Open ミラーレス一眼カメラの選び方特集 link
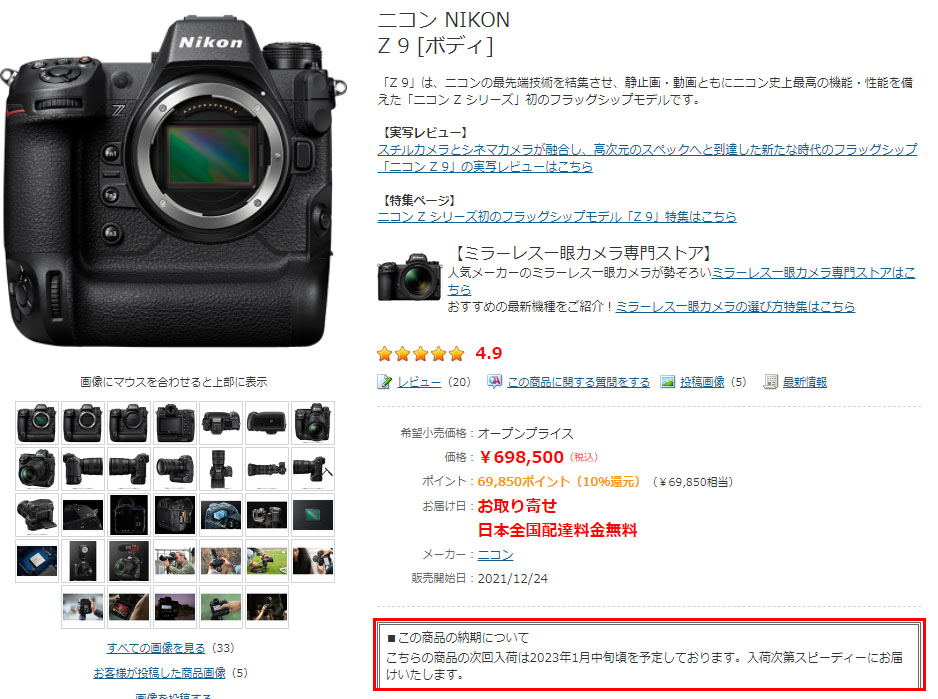Screen dimensions: 938x699 pos(735,306)
